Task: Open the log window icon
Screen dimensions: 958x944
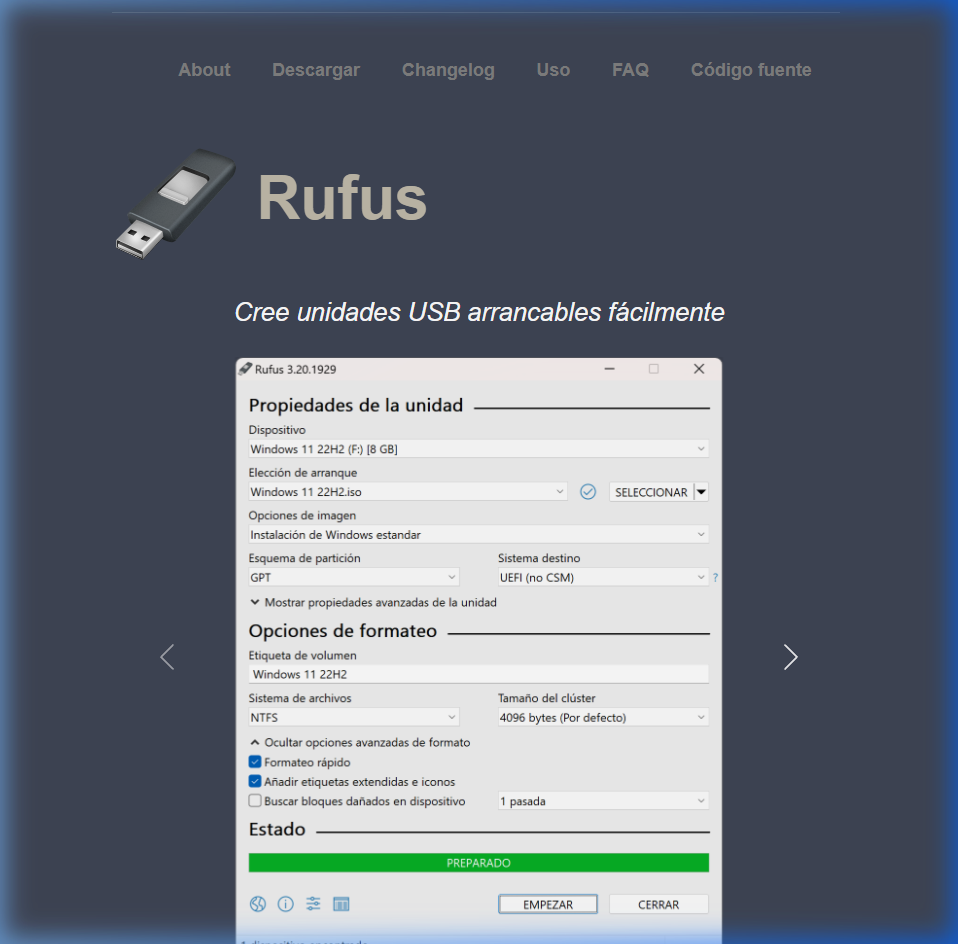Action: 341,904
